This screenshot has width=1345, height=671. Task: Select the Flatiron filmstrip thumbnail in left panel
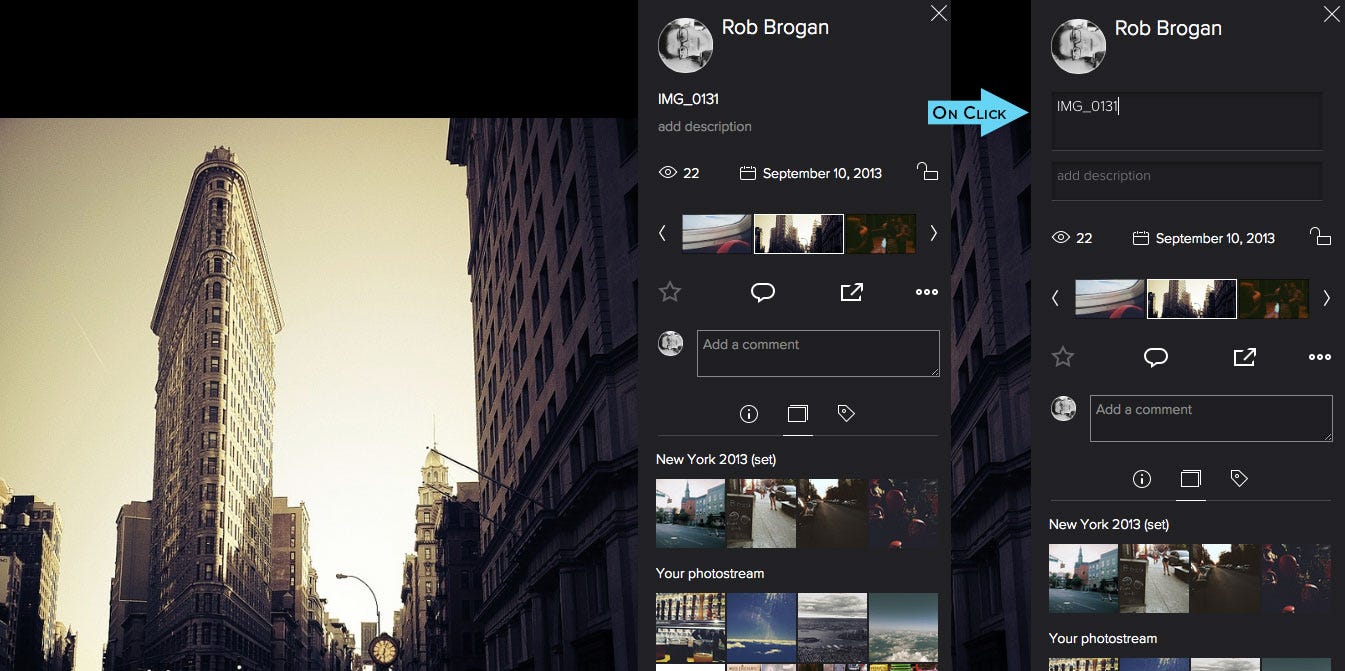coord(799,233)
